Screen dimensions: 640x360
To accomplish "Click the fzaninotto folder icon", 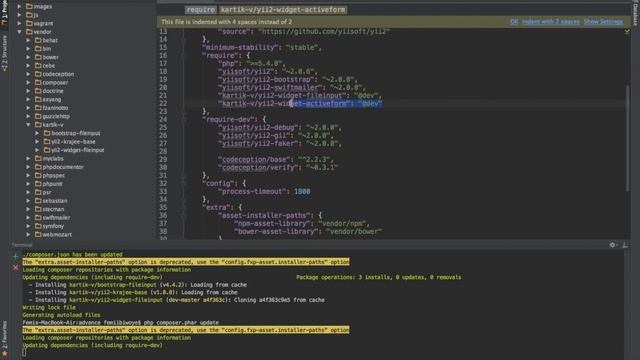I will click(x=38, y=108).
